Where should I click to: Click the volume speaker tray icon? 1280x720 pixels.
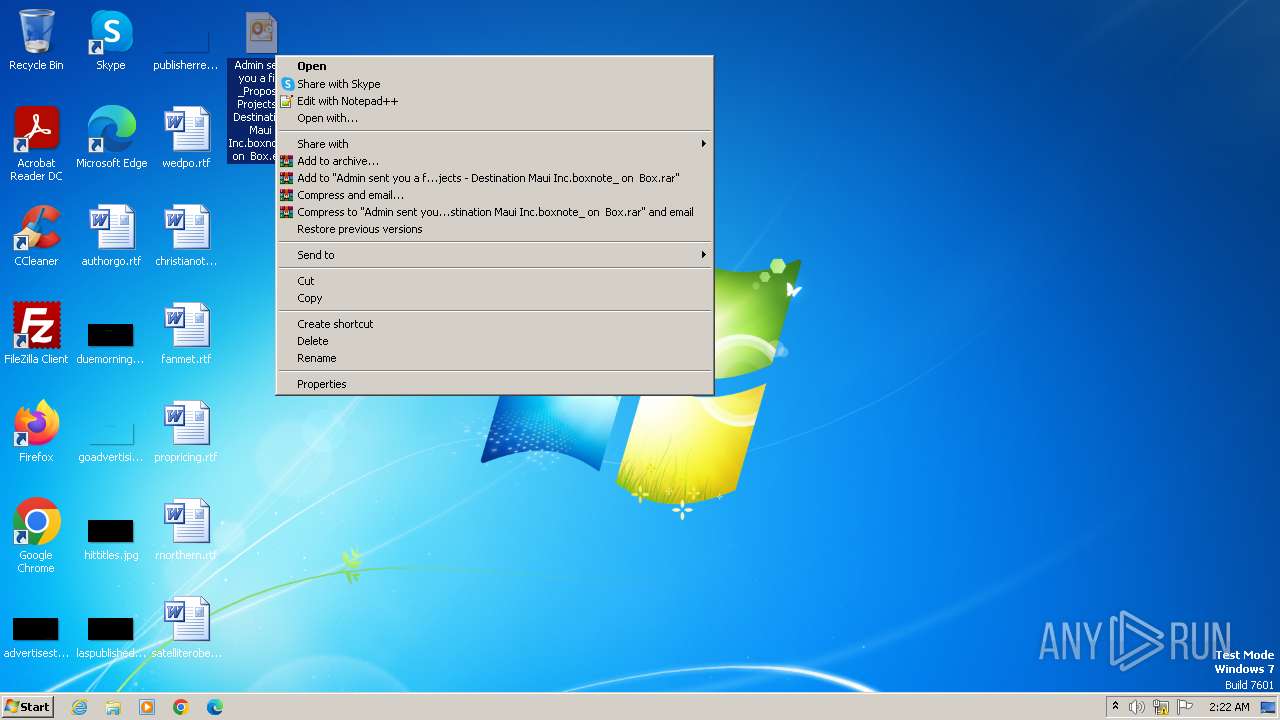coord(1137,707)
